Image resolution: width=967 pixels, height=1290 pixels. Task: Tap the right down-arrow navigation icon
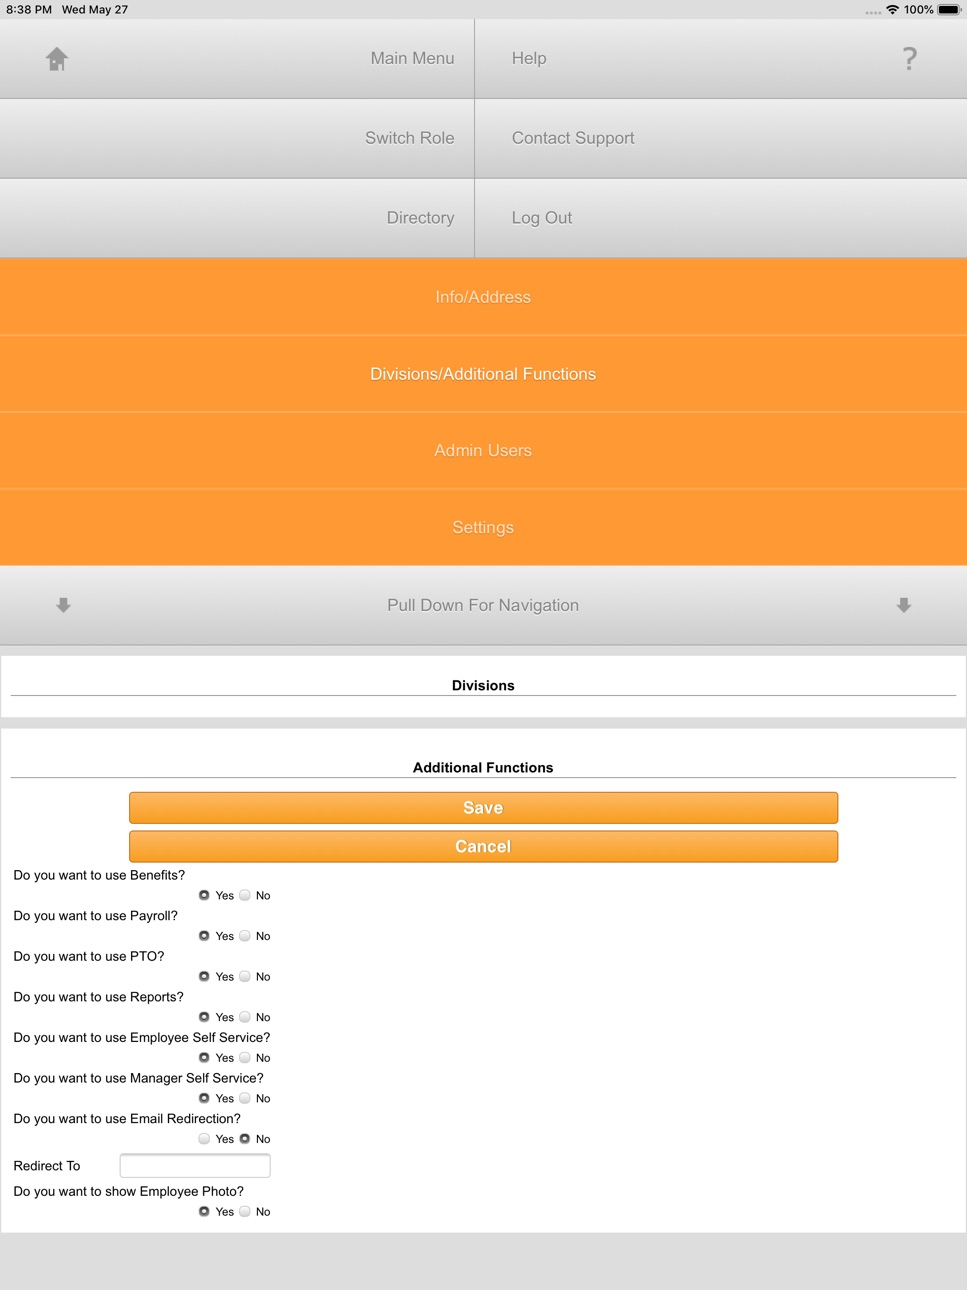coord(904,605)
